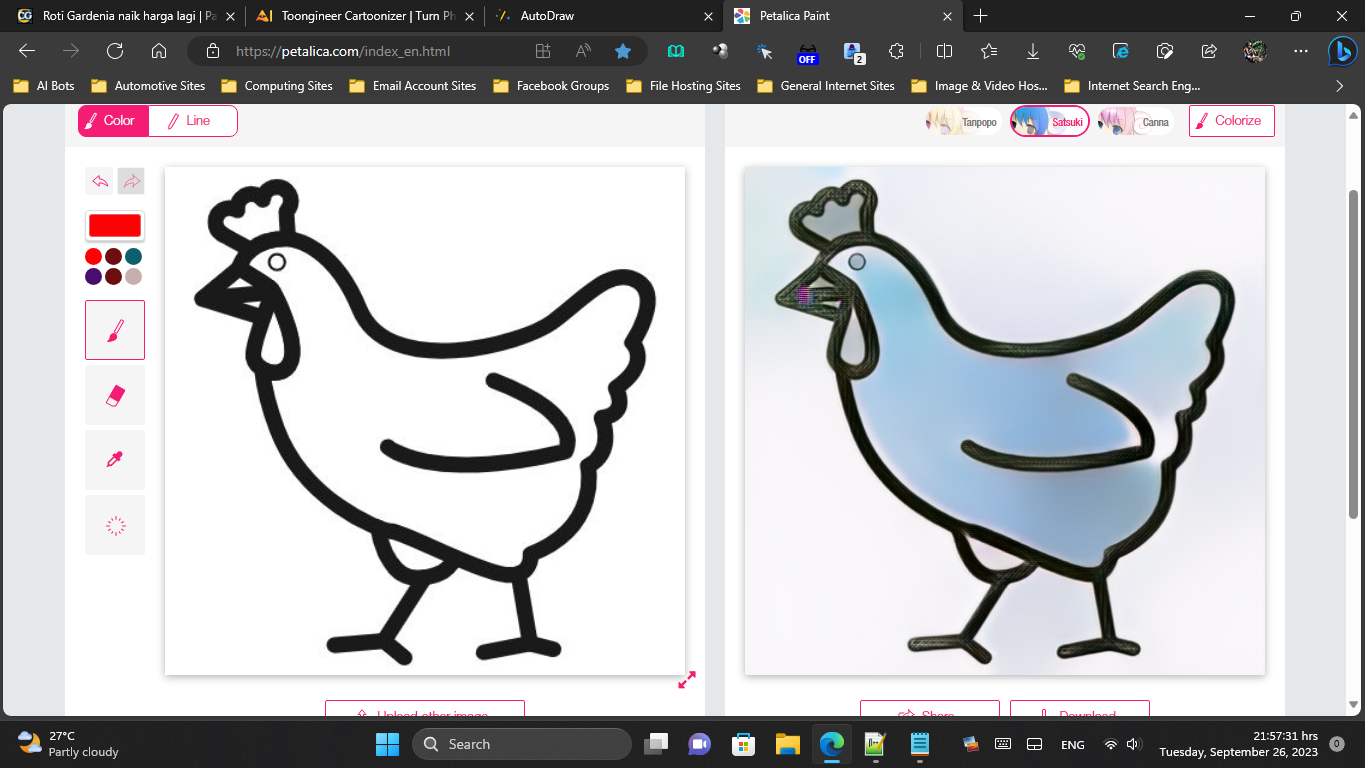Image resolution: width=1365 pixels, height=768 pixels.
Task: Select the eraser tool
Action: [115, 395]
